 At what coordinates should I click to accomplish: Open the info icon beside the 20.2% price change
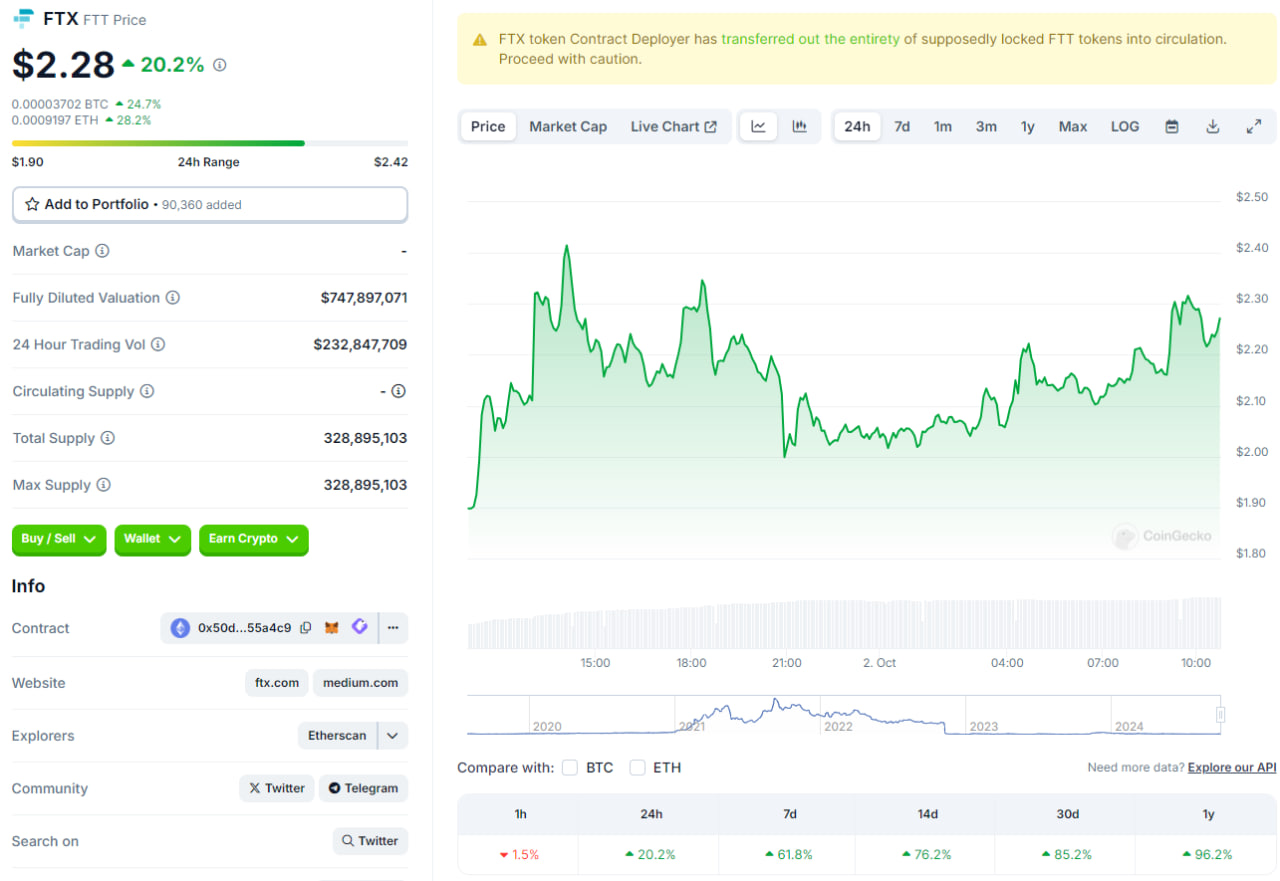220,65
